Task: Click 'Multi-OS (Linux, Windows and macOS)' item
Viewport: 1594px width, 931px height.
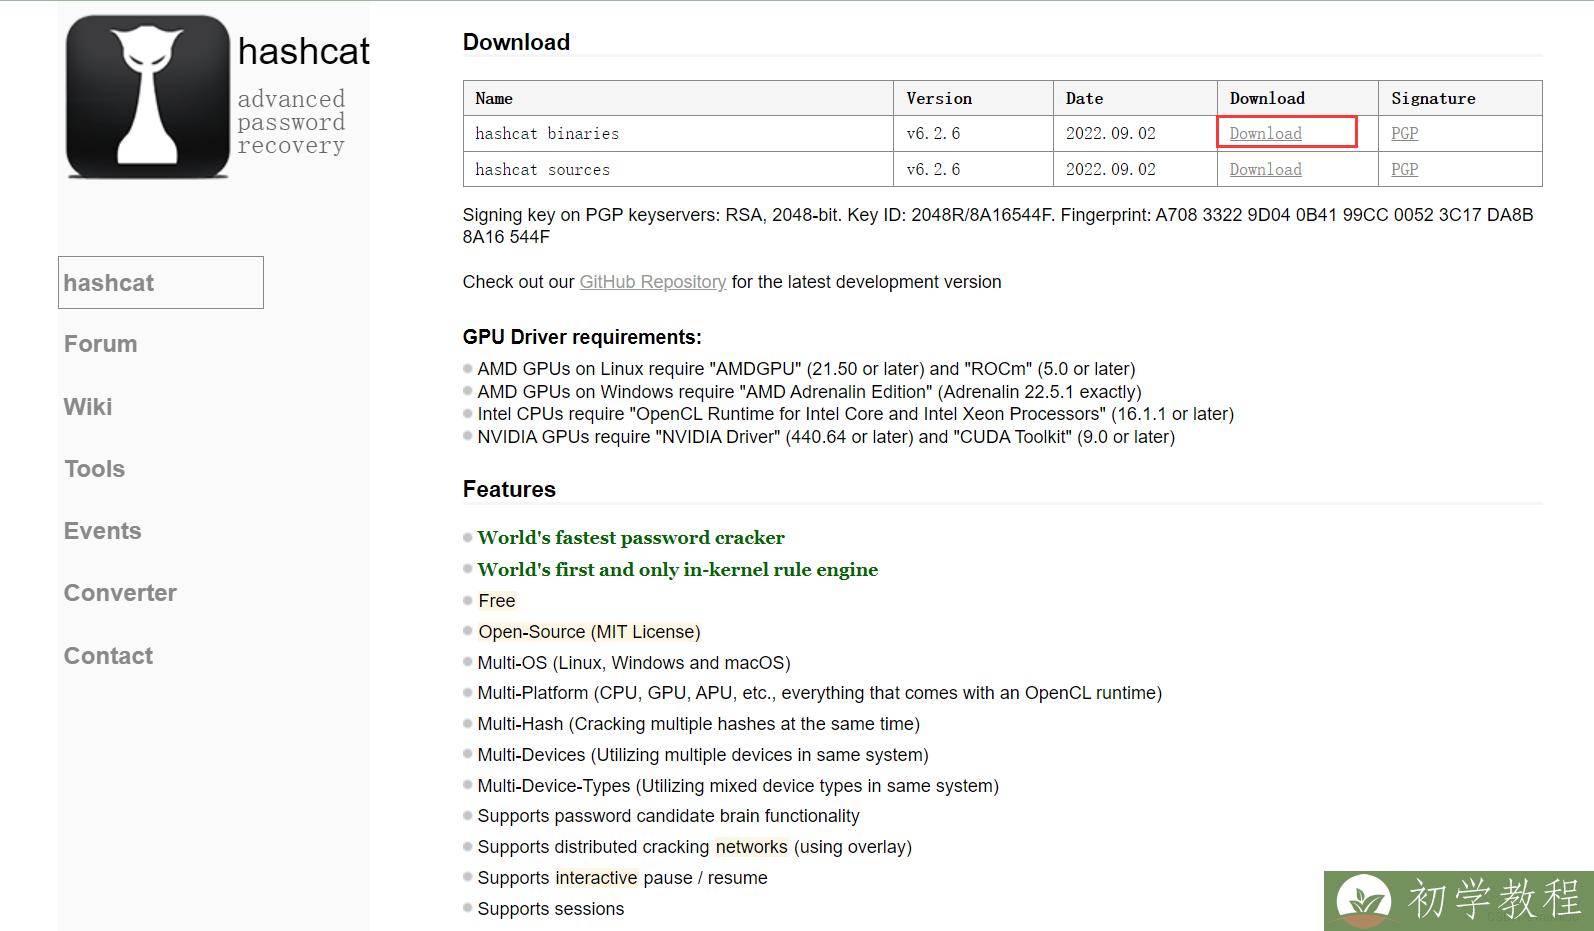Action: [x=634, y=663]
